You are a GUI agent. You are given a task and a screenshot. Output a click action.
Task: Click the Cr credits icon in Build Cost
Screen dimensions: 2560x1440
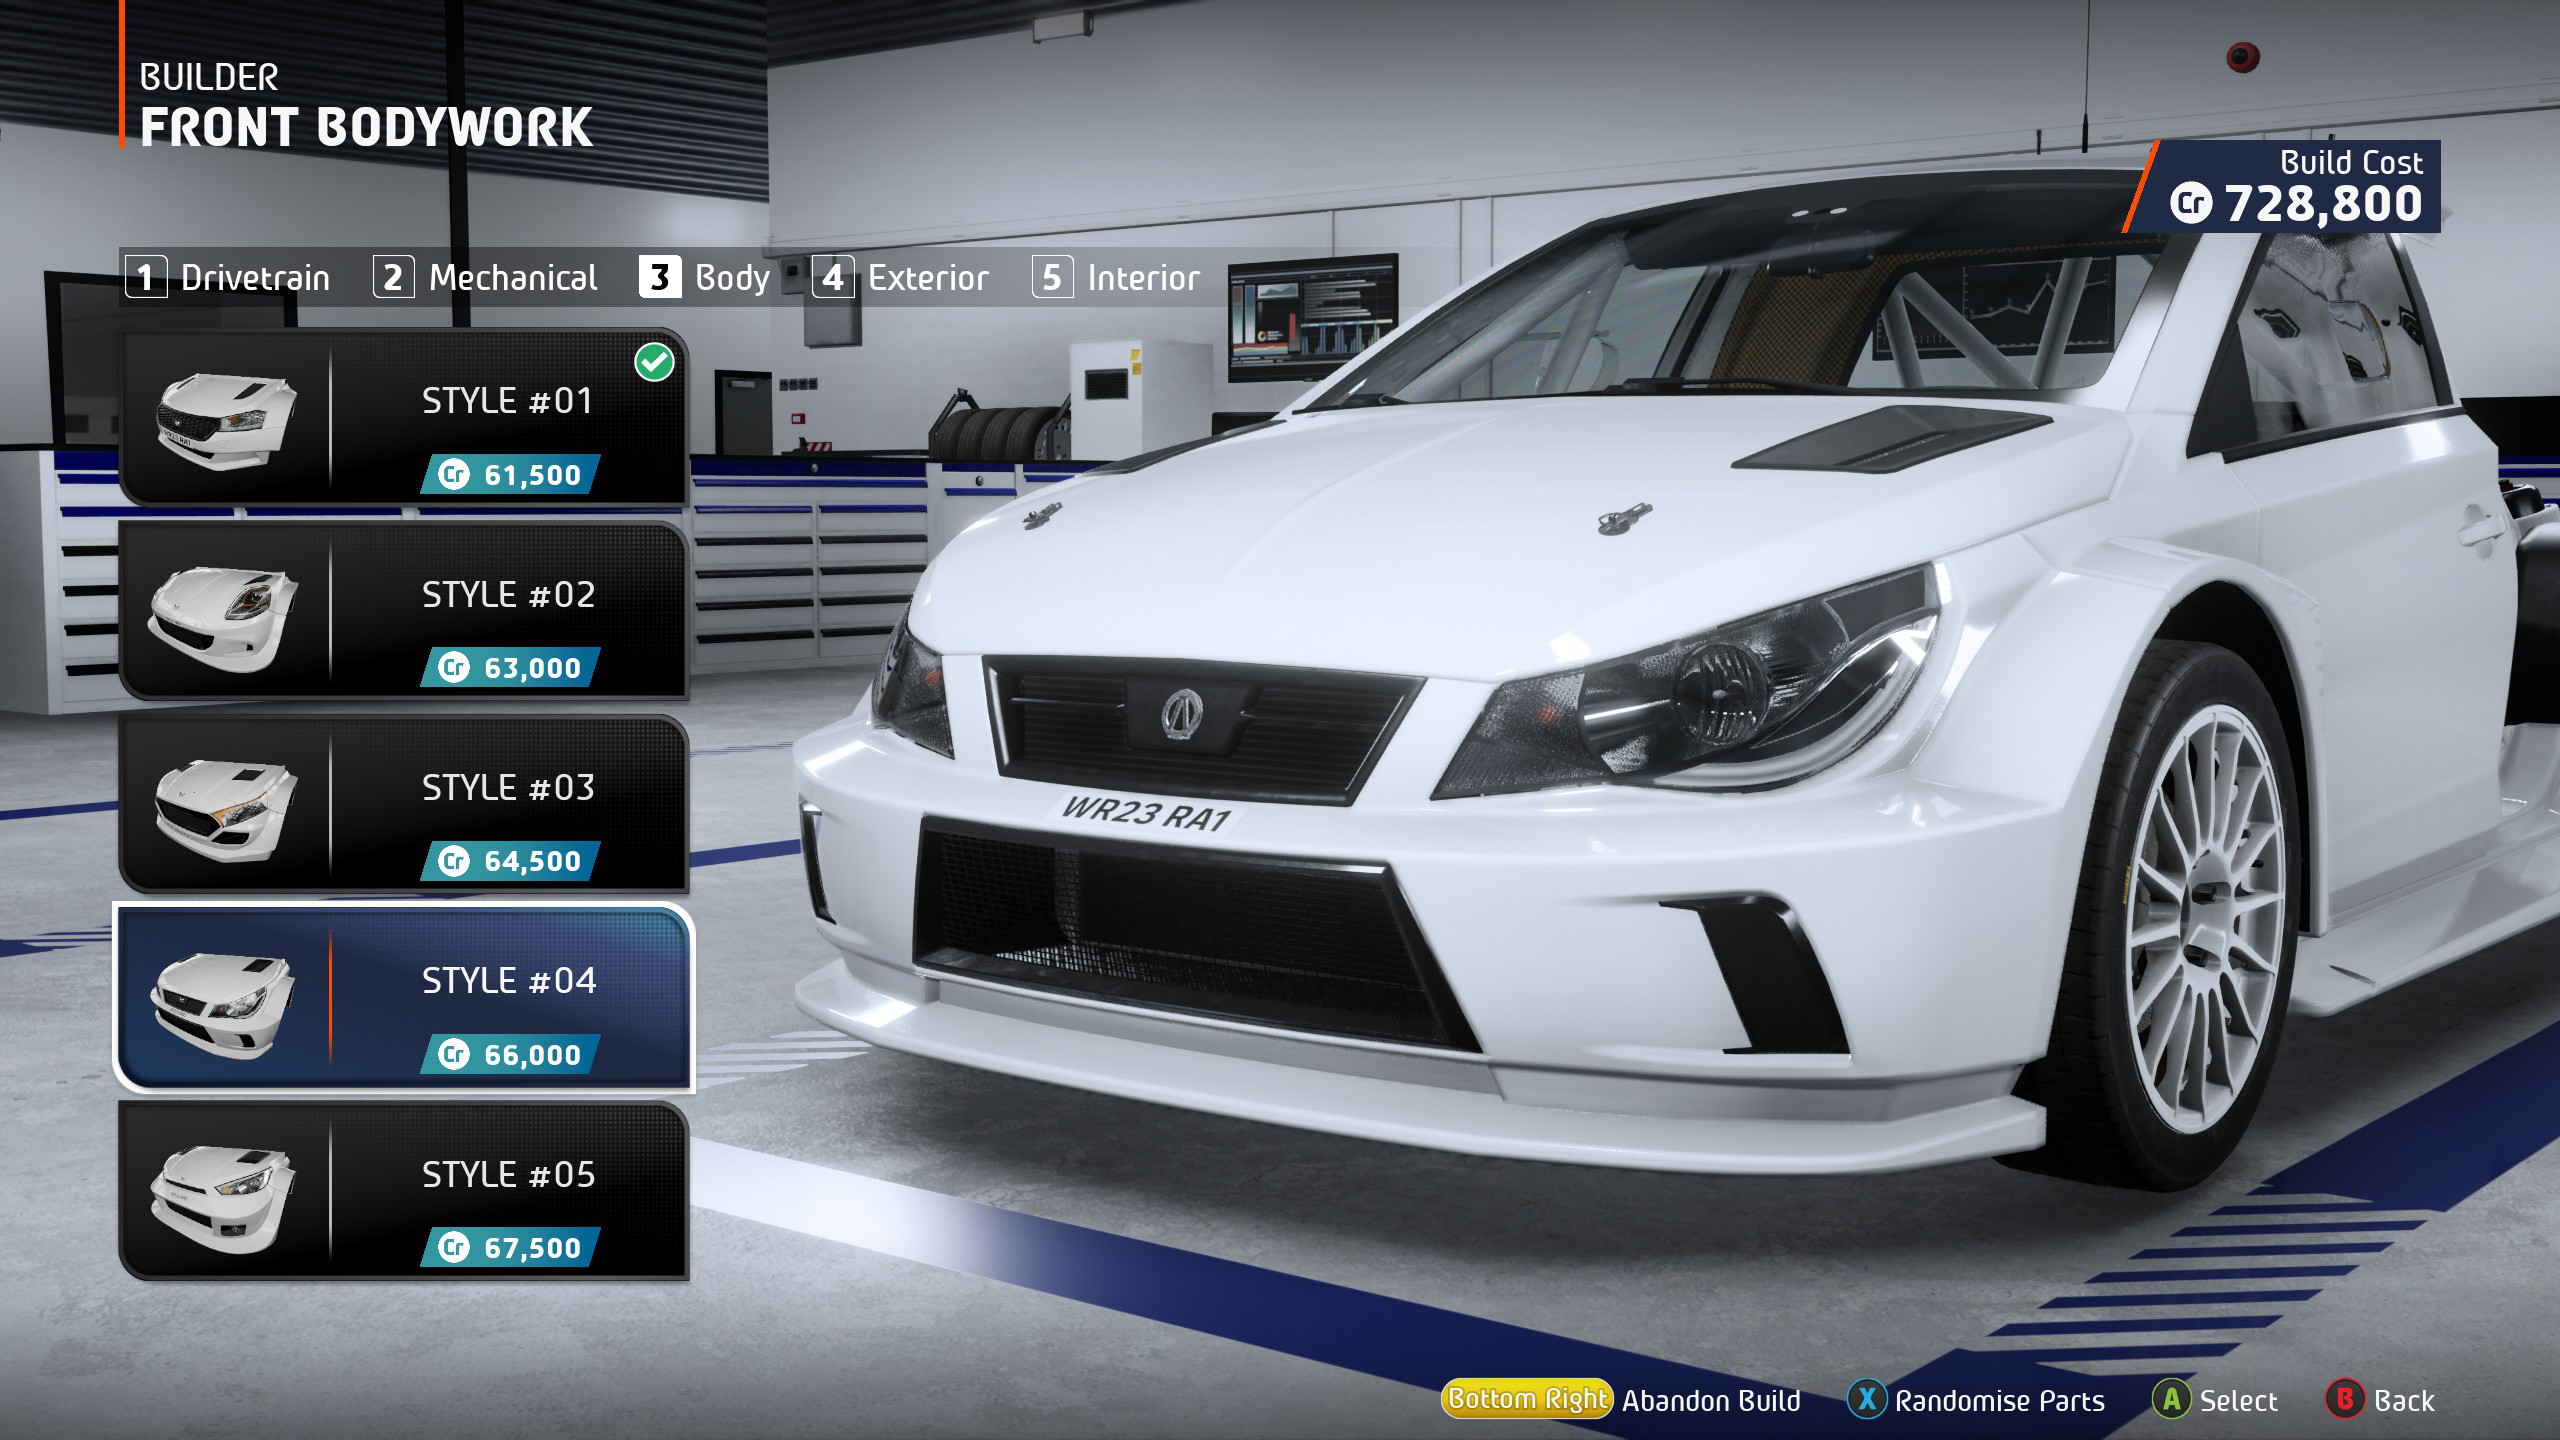(2190, 204)
